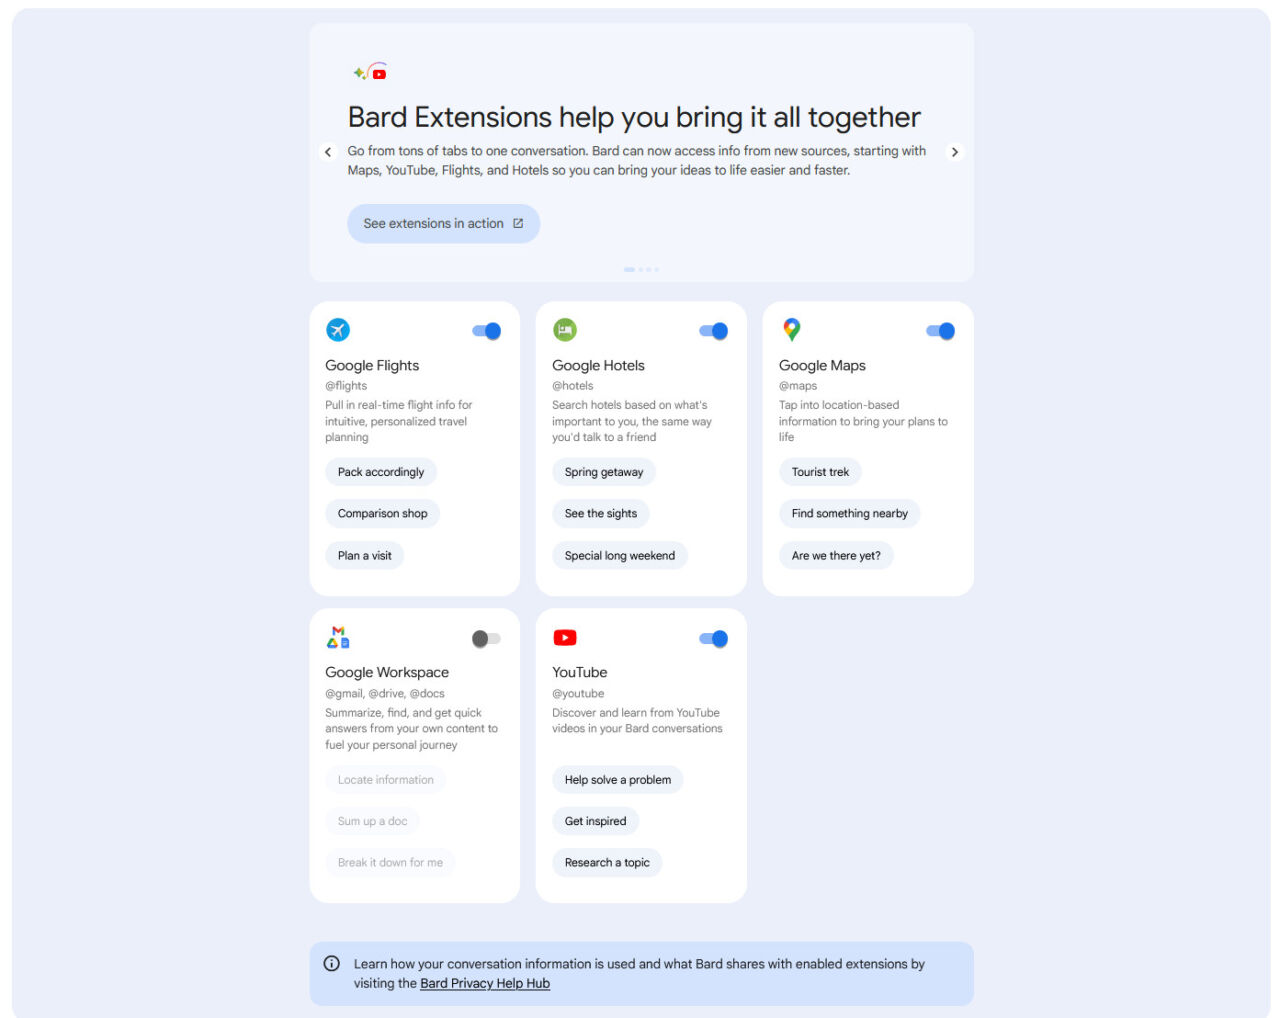Click the right carousel arrow
1280x1018 pixels.
tap(955, 152)
